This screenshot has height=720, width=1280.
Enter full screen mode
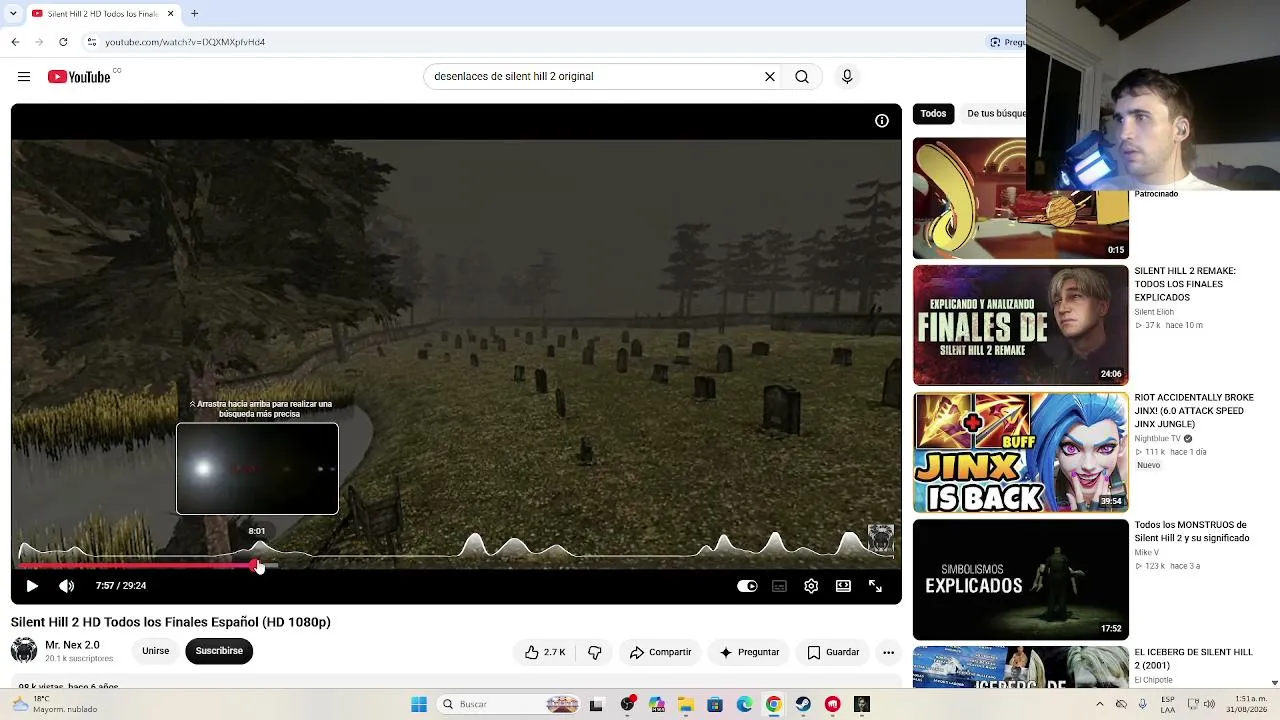coord(875,586)
